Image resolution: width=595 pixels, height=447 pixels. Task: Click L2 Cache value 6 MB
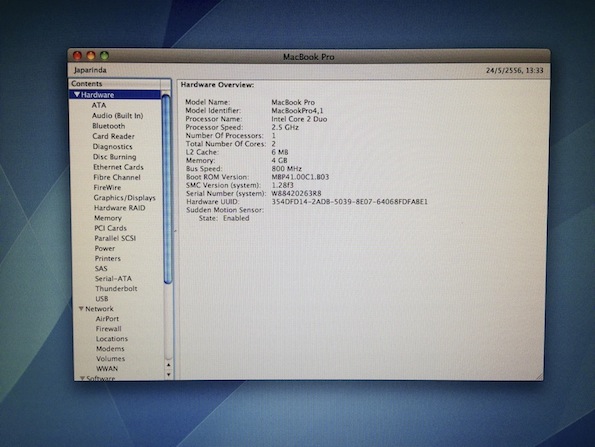280,152
